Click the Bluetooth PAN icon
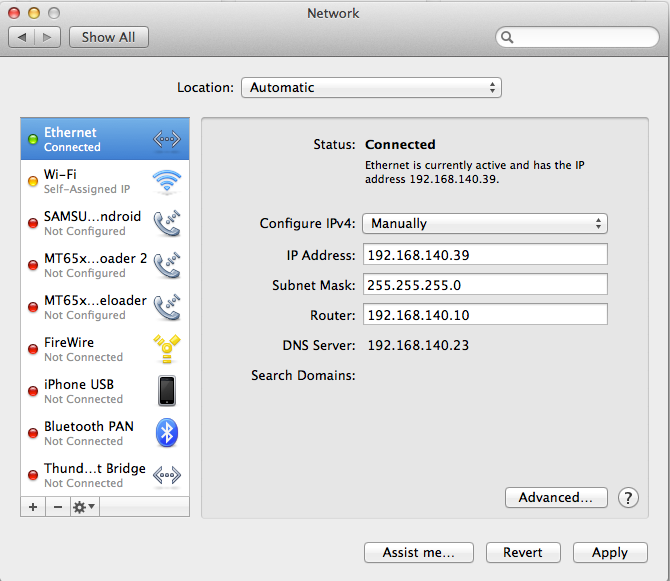Viewport: 670px width, 581px height. 166,433
